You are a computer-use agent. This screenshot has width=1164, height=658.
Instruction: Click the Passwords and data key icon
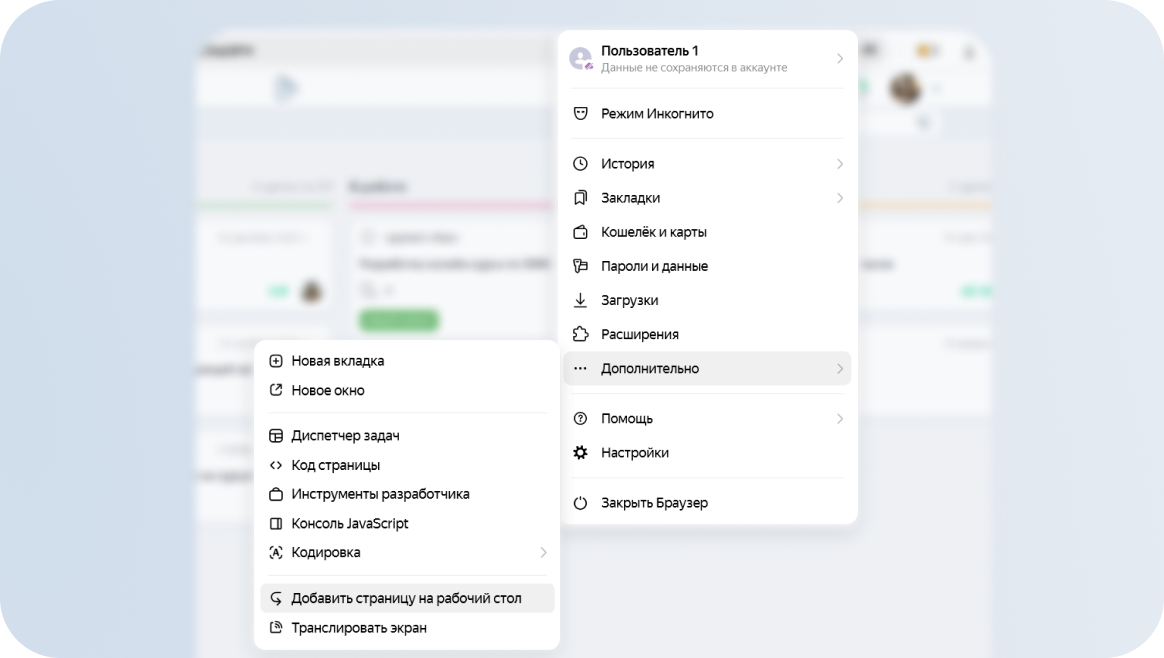click(580, 266)
